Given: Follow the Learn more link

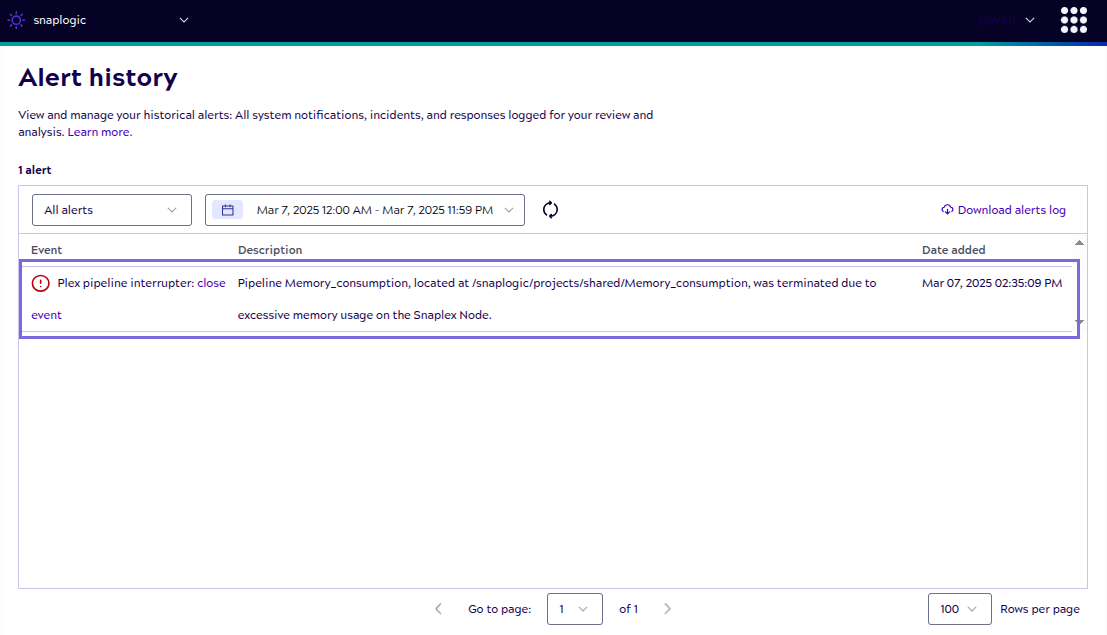Looking at the screenshot, I should [x=99, y=132].
